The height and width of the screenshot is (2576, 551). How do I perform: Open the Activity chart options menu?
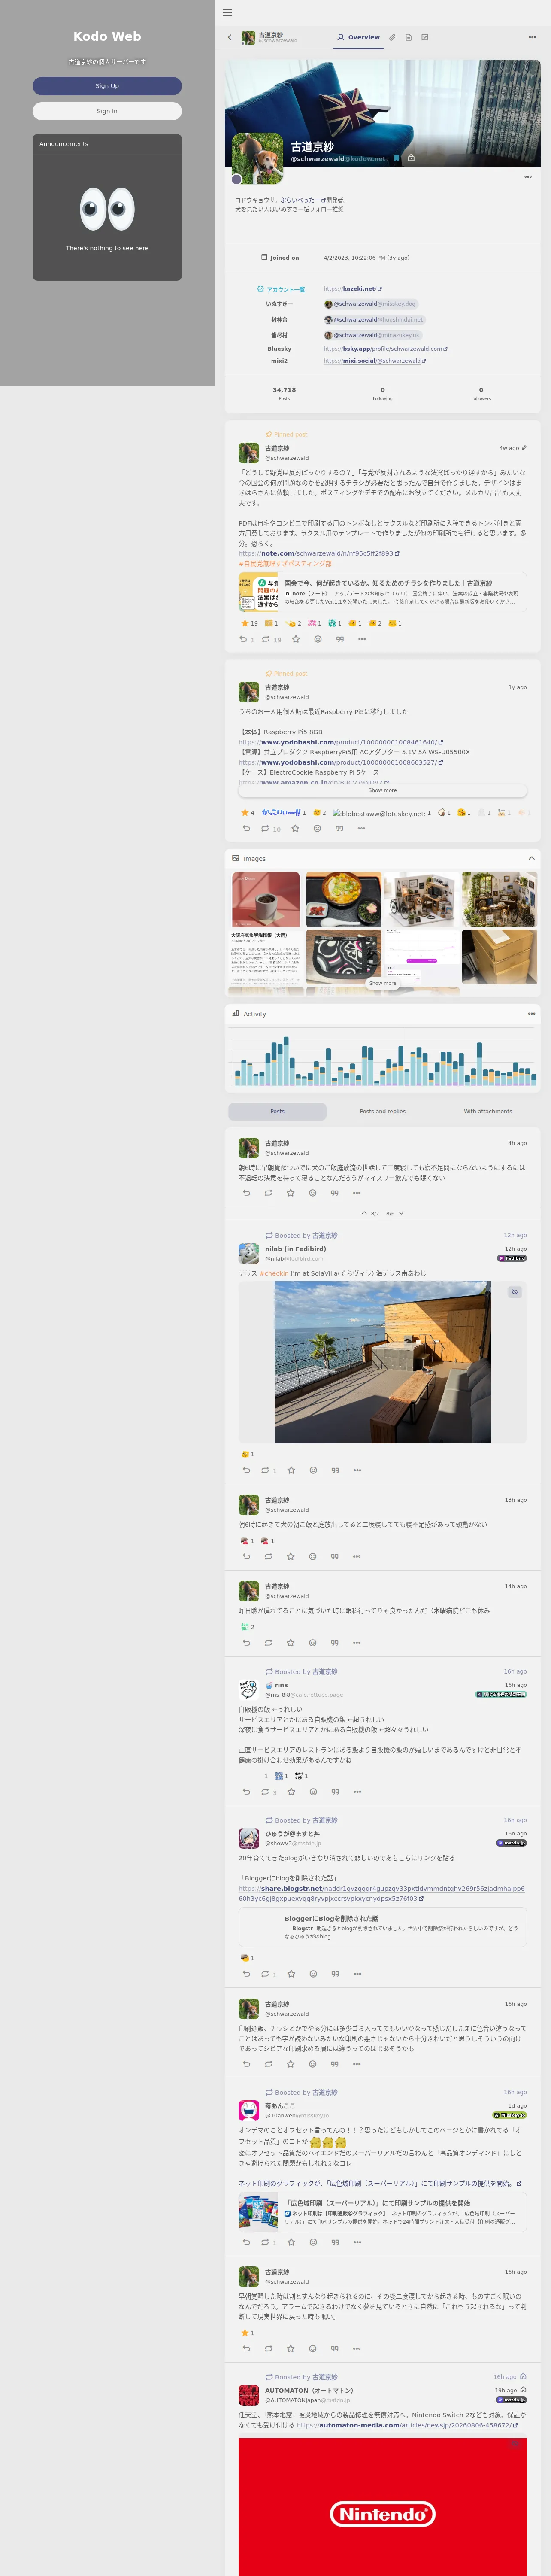pyautogui.click(x=532, y=1014)
